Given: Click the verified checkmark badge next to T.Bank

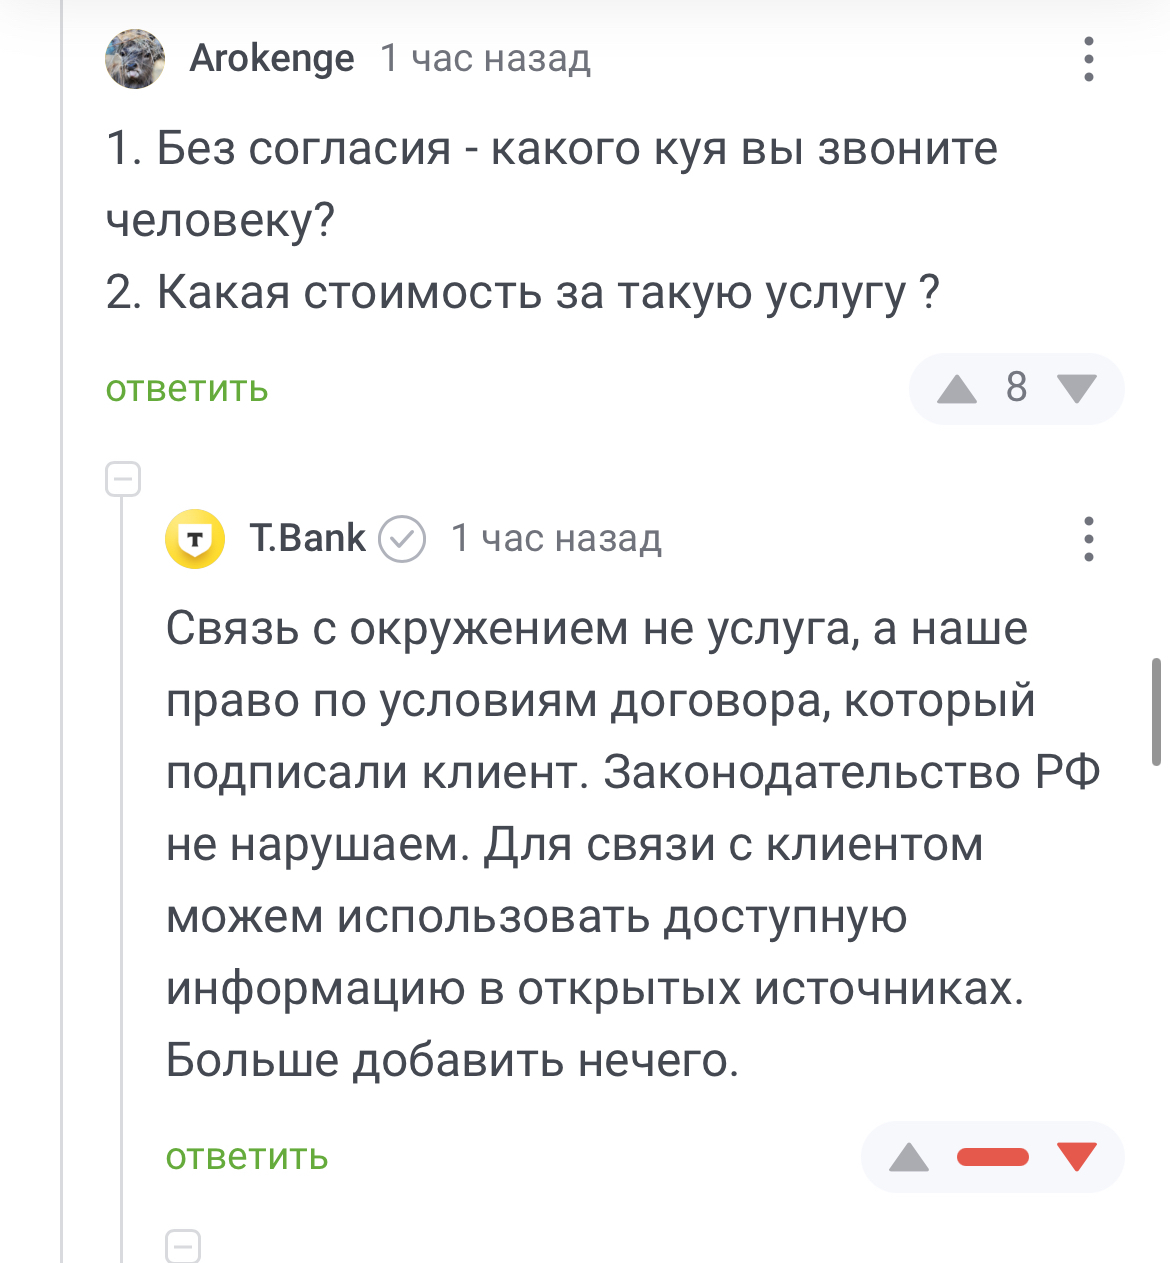Looking at the screenshot, I should point(401,539).
